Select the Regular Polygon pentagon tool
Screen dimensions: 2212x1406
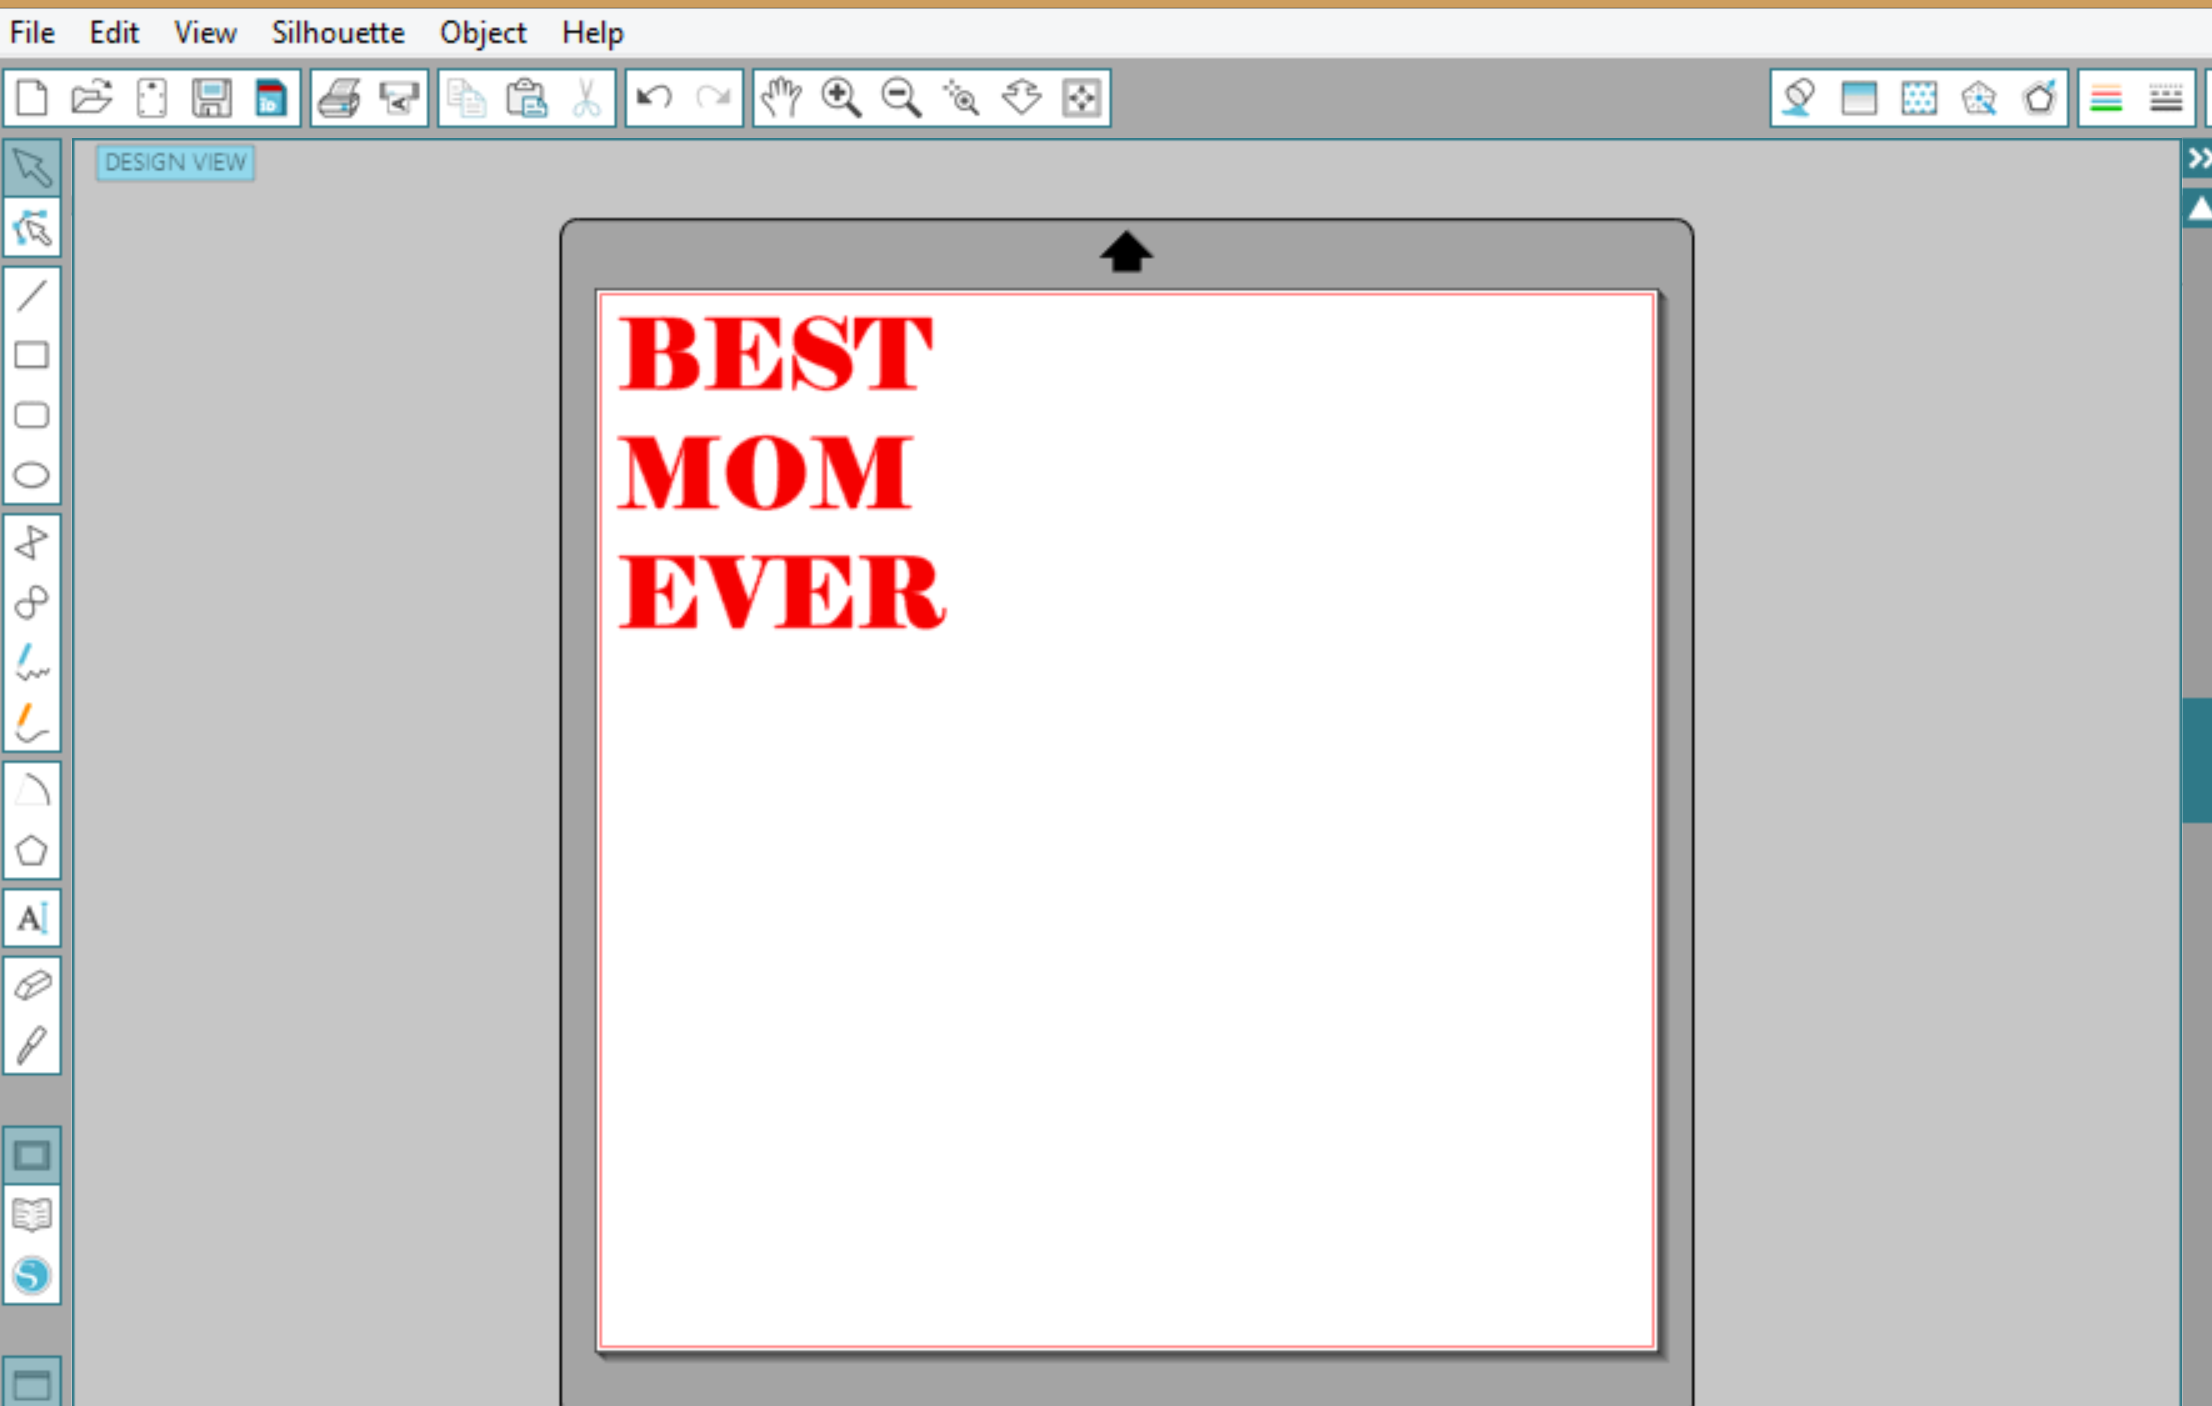pyautogui.click(x=32, y=851)
